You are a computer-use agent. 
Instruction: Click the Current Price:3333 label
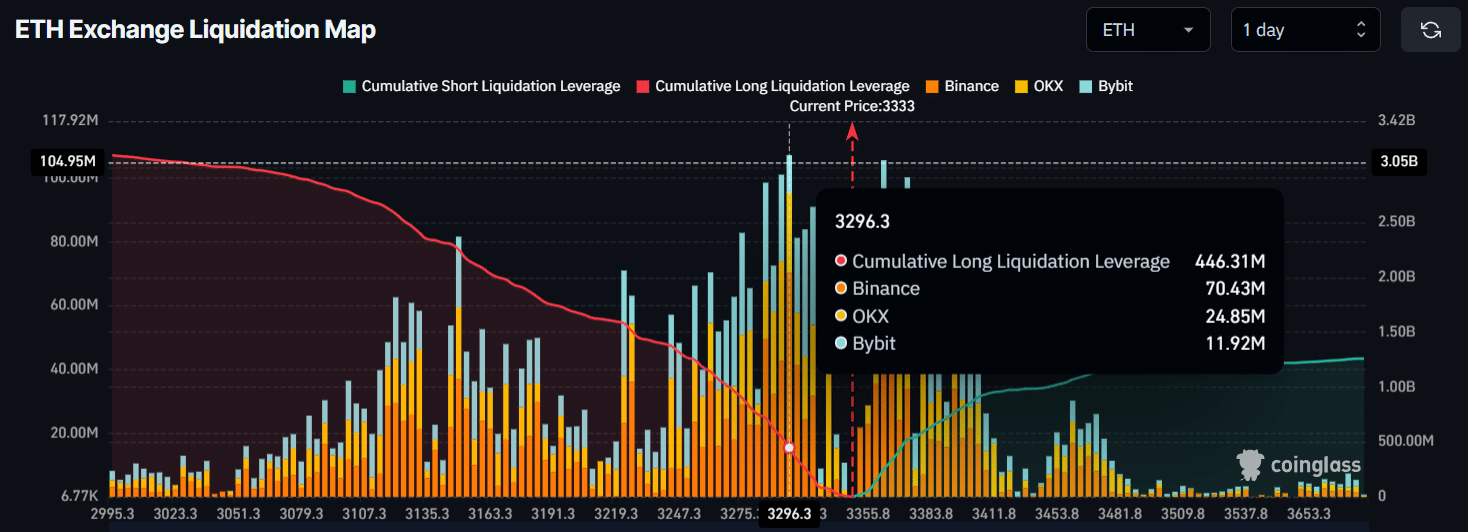[852, 106]
